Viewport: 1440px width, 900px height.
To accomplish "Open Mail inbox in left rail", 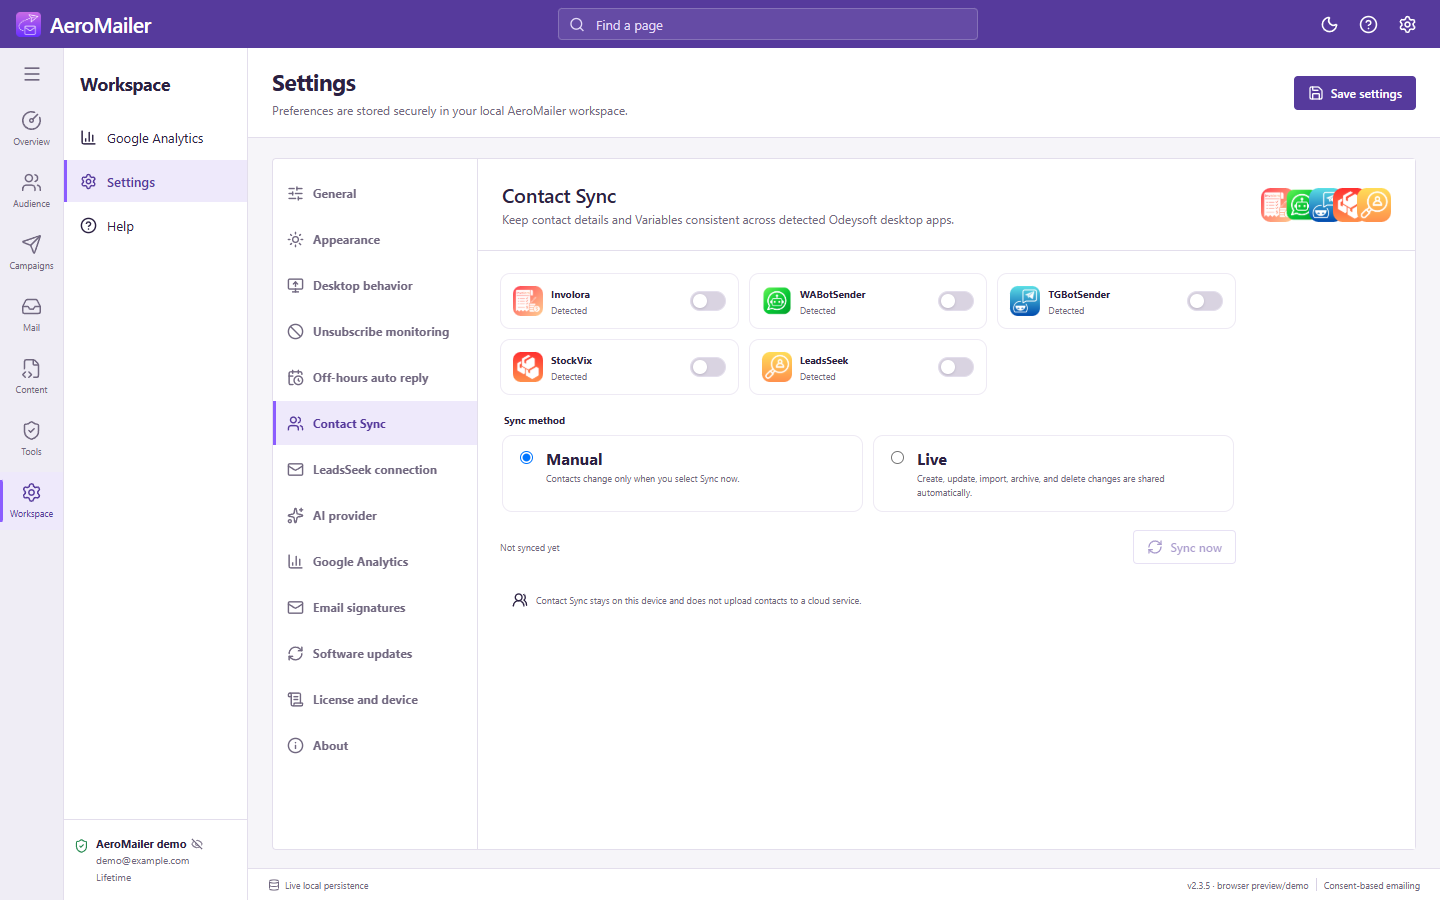I will tap(32, 314).
